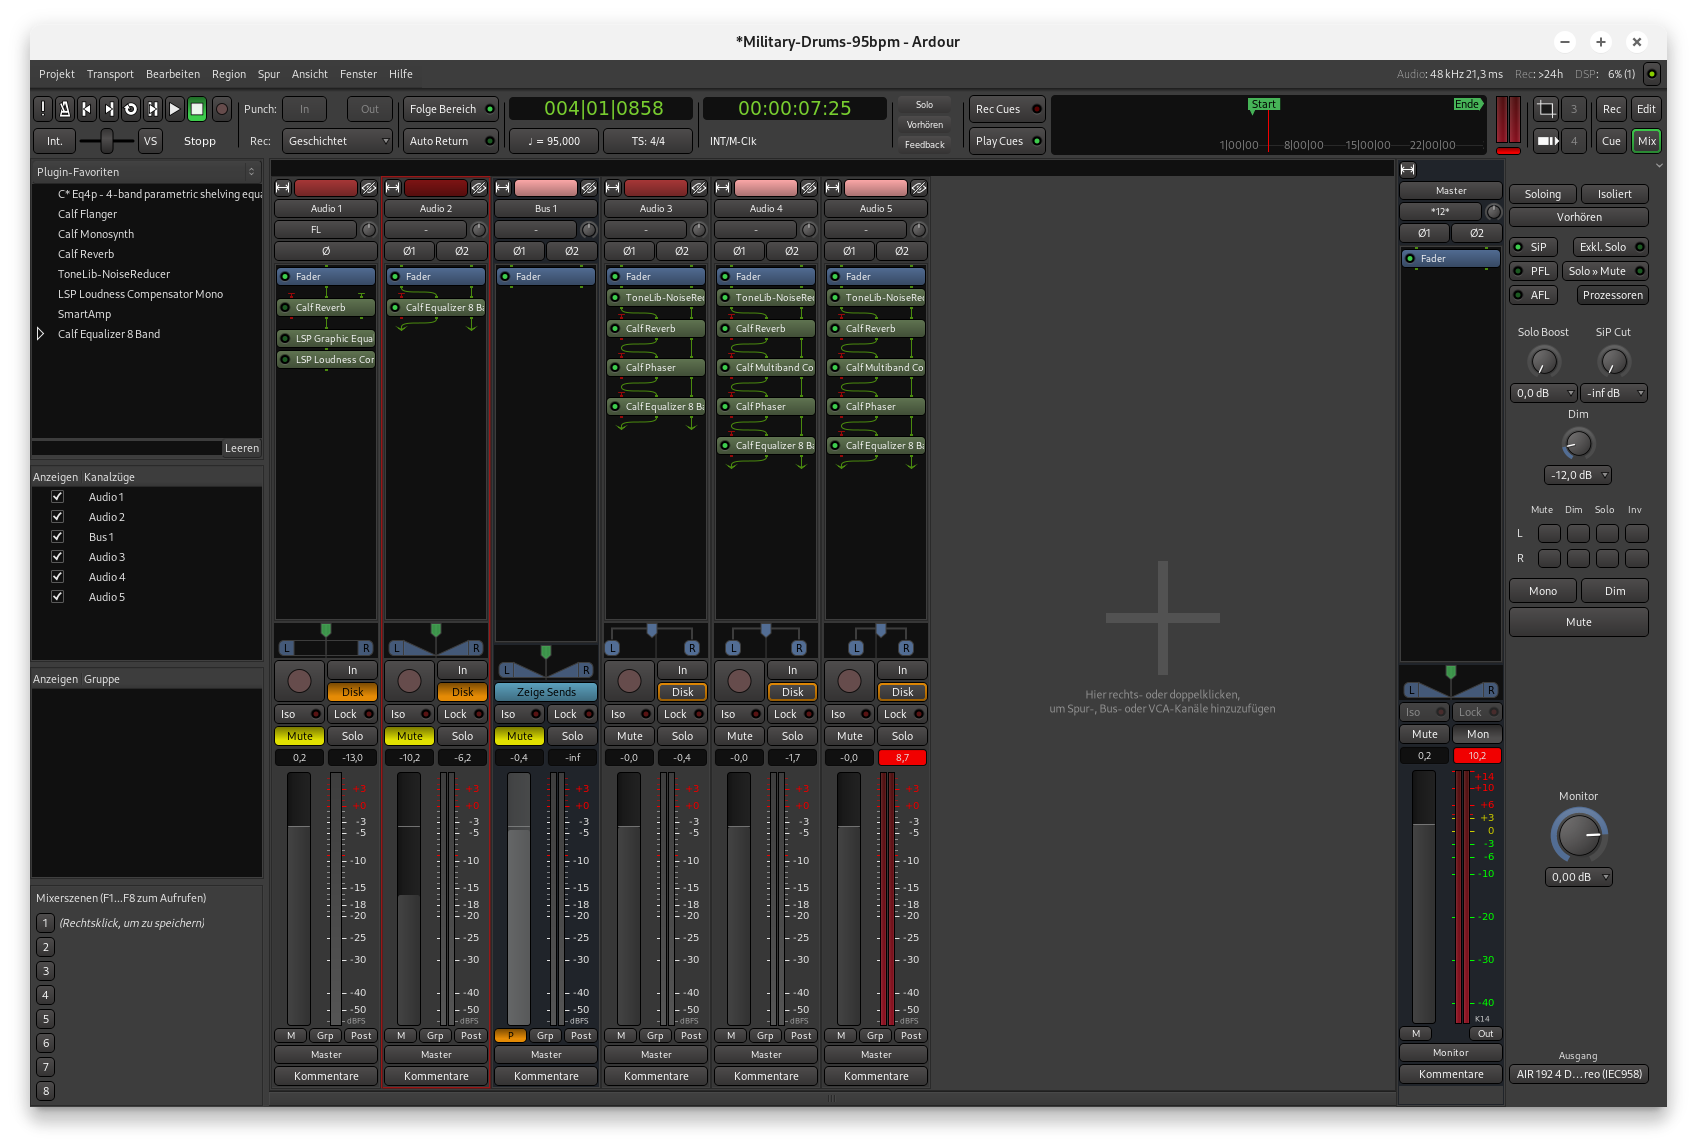The width and height of the screenshot is (1697, 1146).
Task: Click the Audio 4 strip width icon
Action: pyautogui.click(x=723, y=188)
